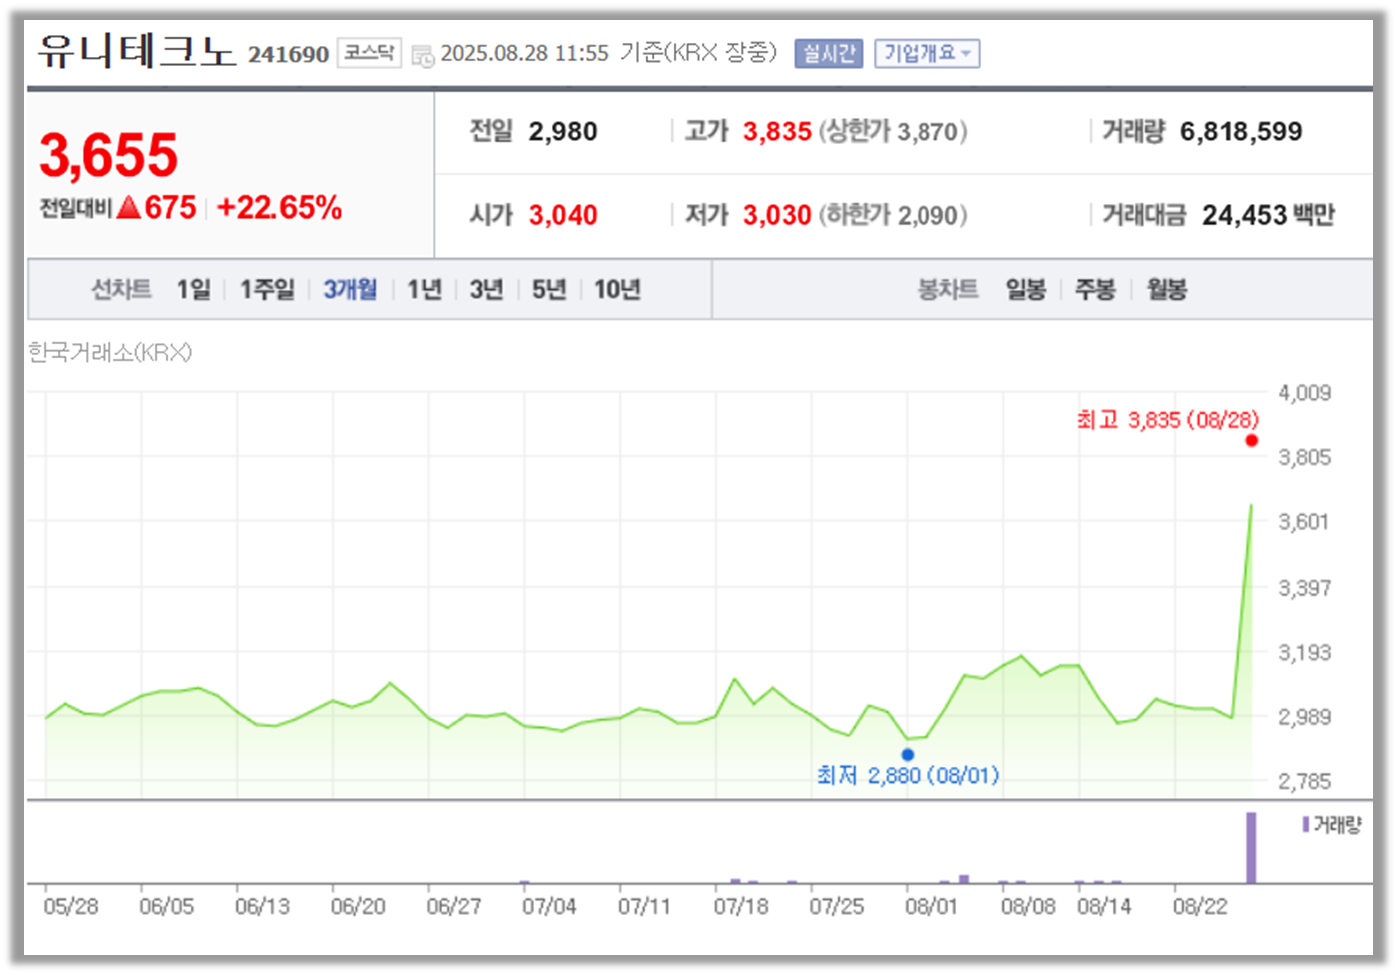
Task: Click the 한국거래소(KRX) chart label
Action: pyautogui.click(x=110, y=353)
